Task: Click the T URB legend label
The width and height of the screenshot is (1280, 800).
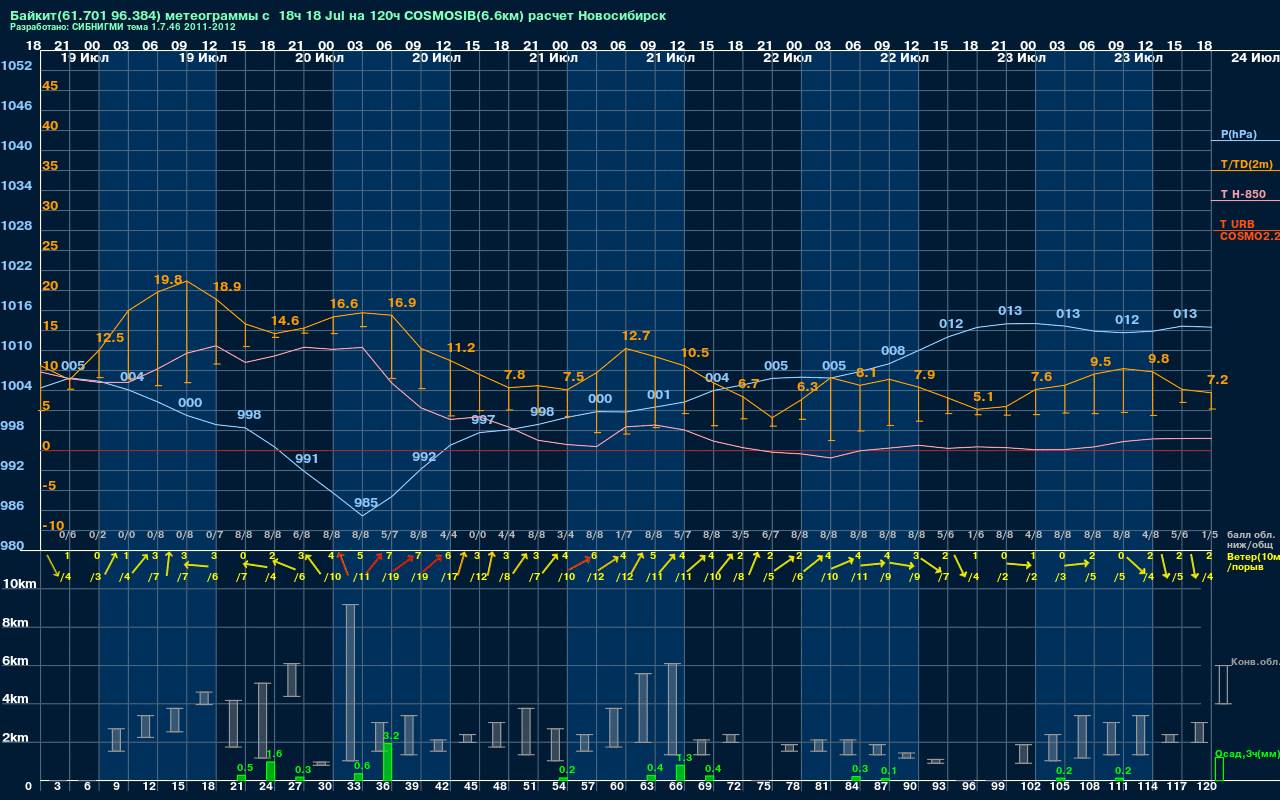Action: point(1237,224)
